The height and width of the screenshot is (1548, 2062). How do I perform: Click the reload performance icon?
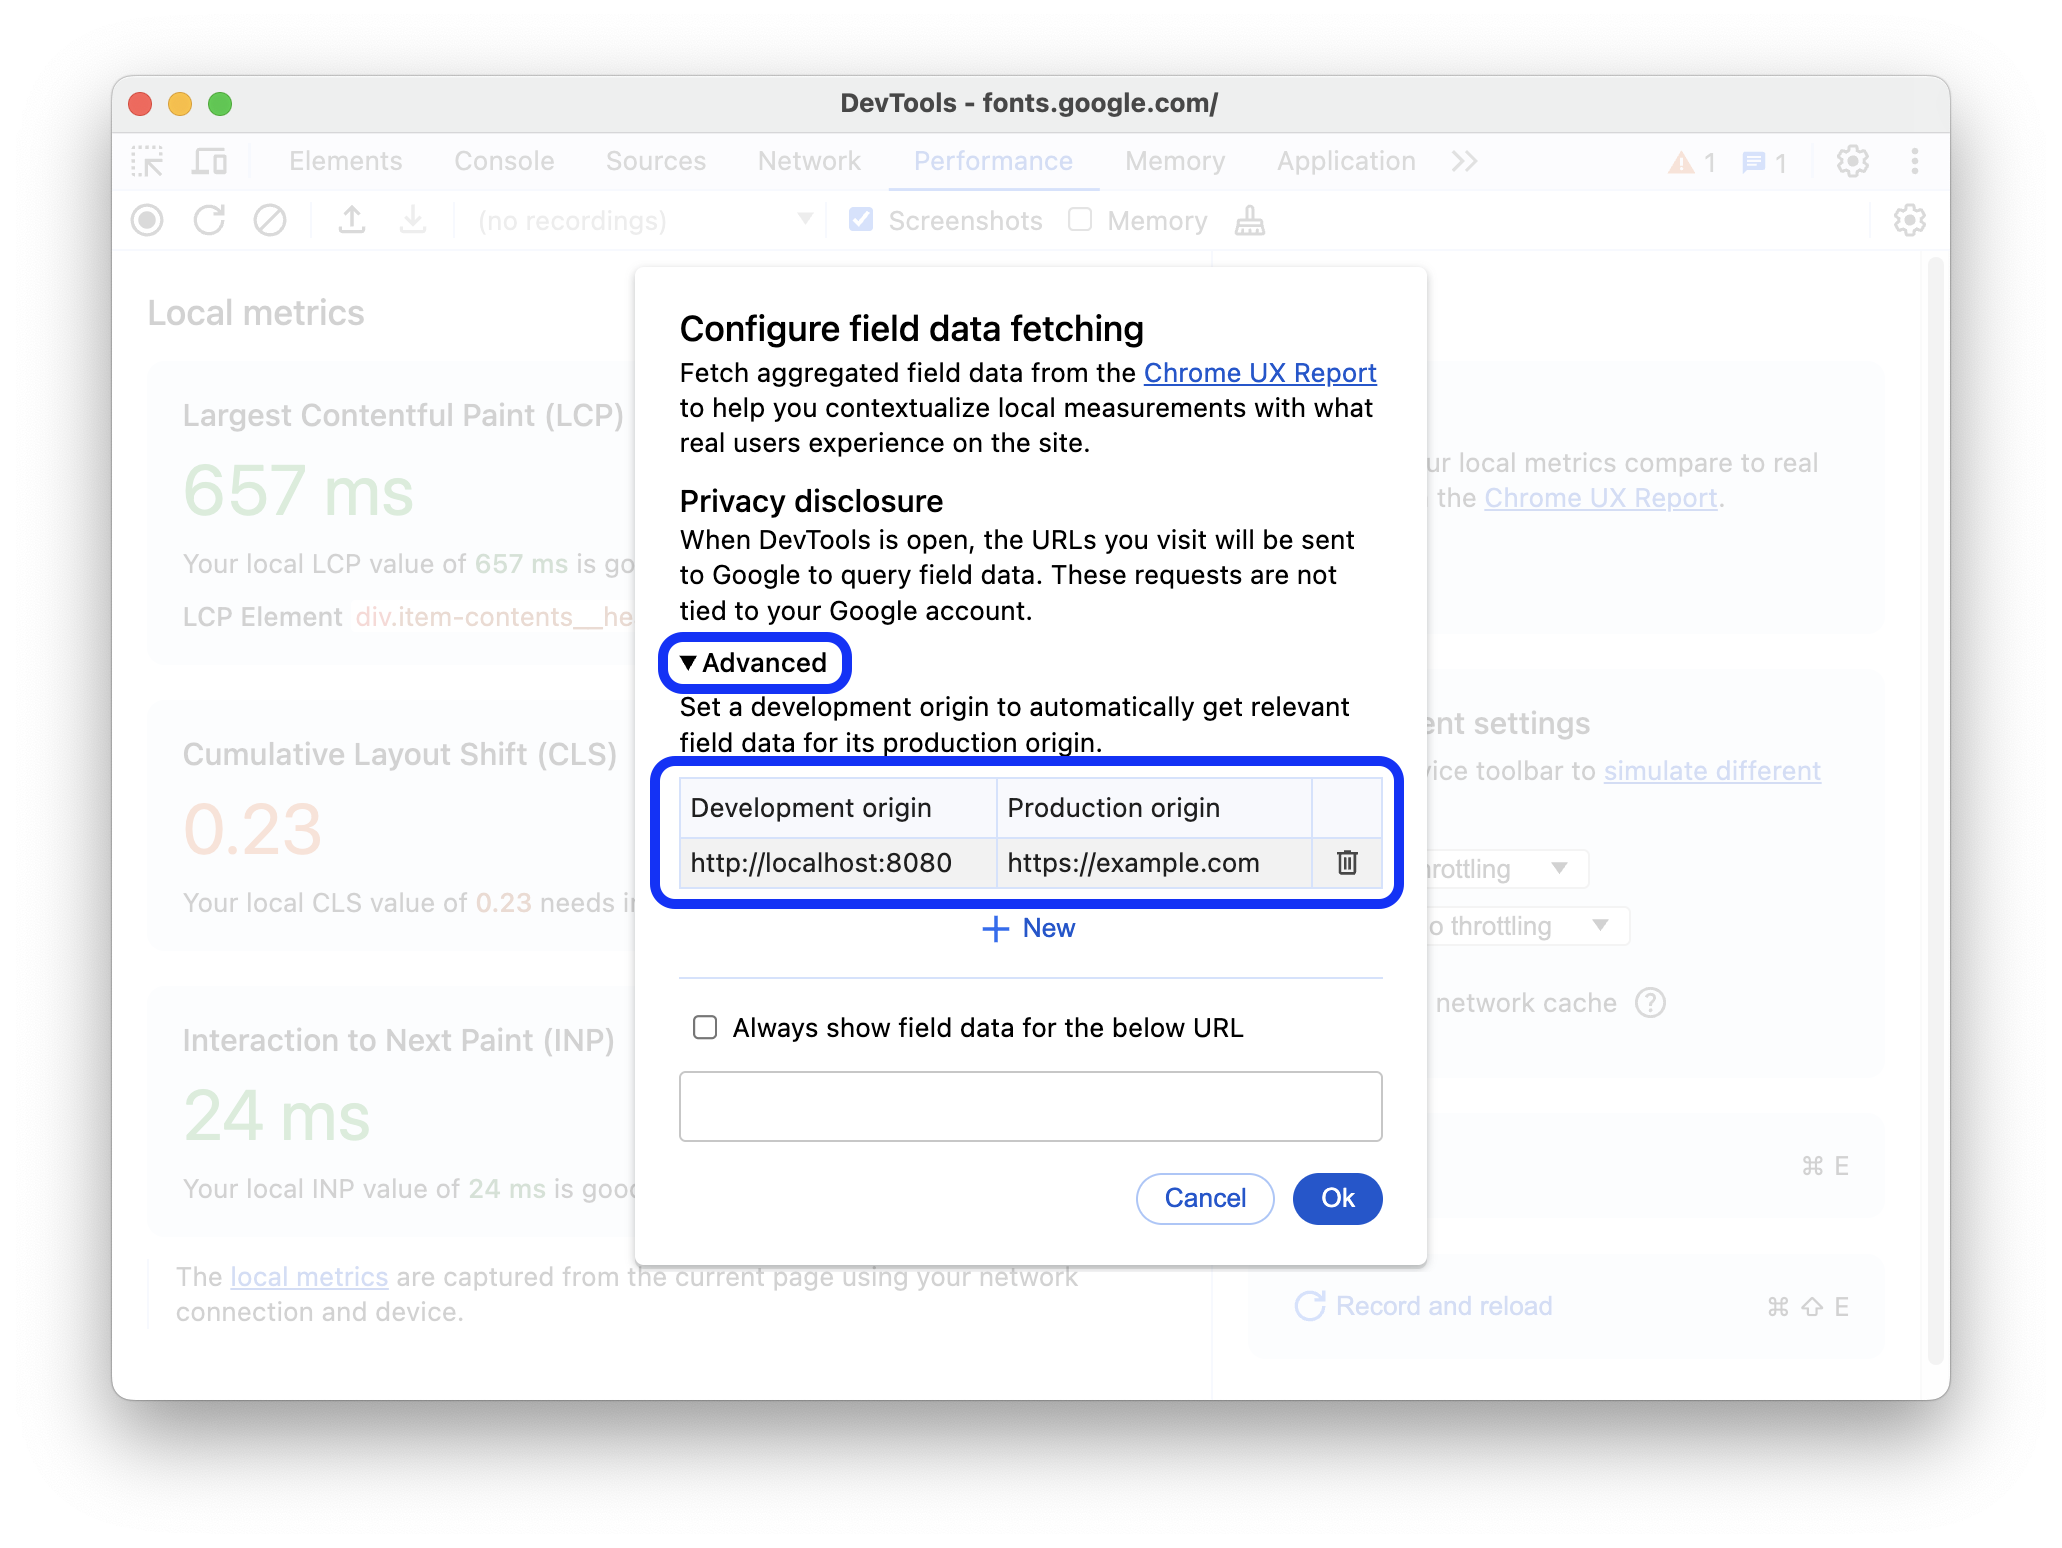coord(208,221)
